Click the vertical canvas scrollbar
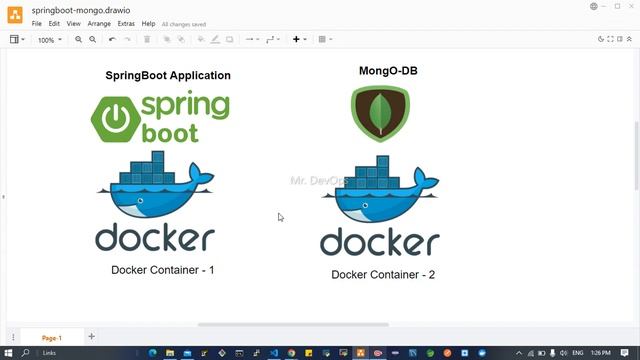The height and width of the screenshot is (360, 640). 636,156
